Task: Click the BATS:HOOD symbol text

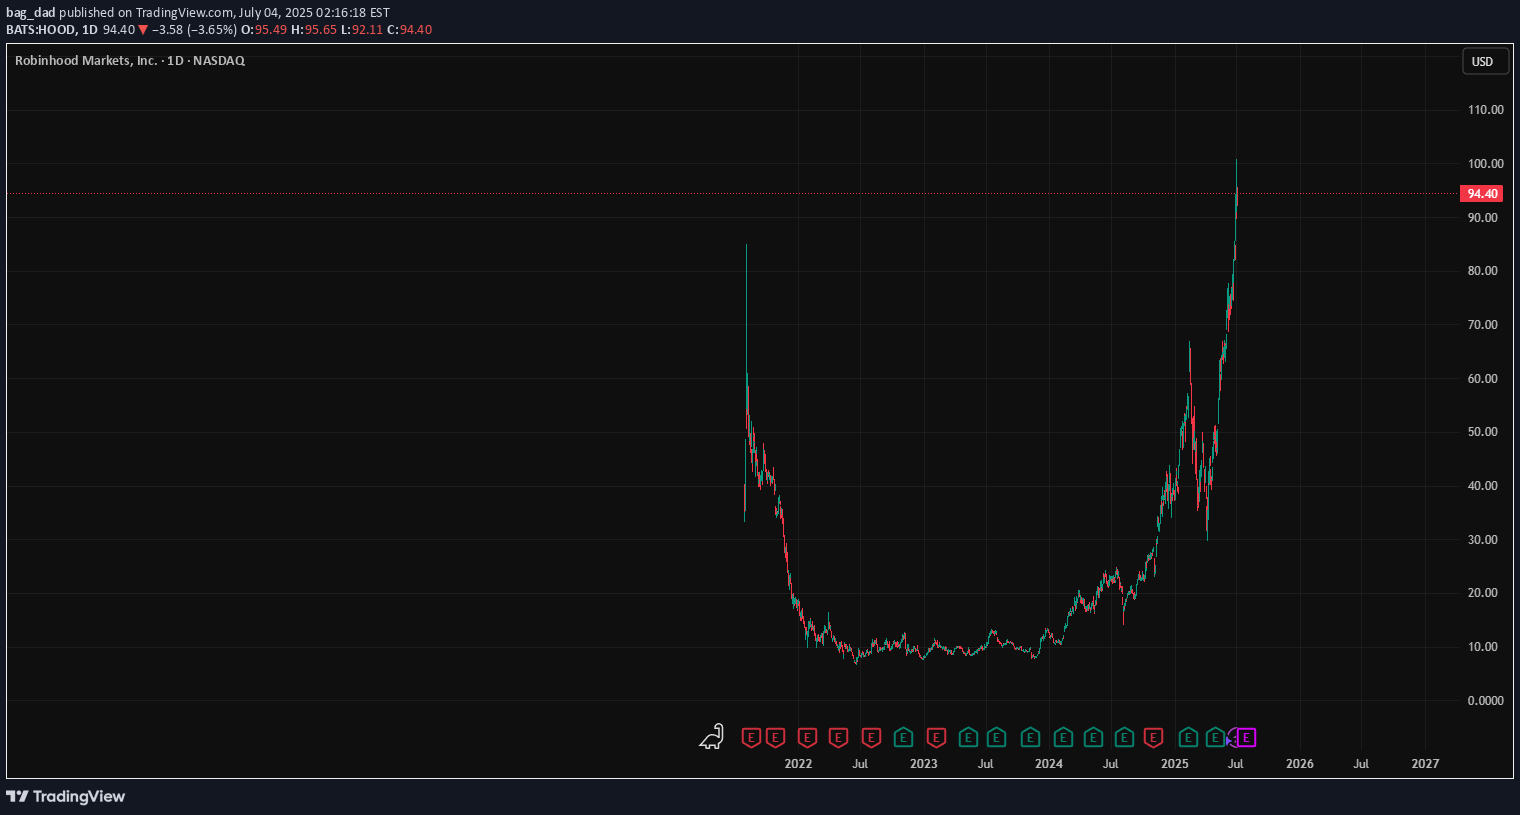Action: 40,30
